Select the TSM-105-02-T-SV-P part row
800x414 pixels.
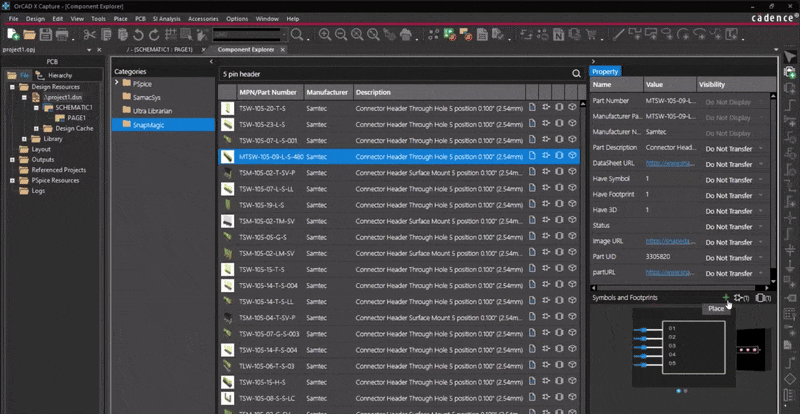point(399,173)
